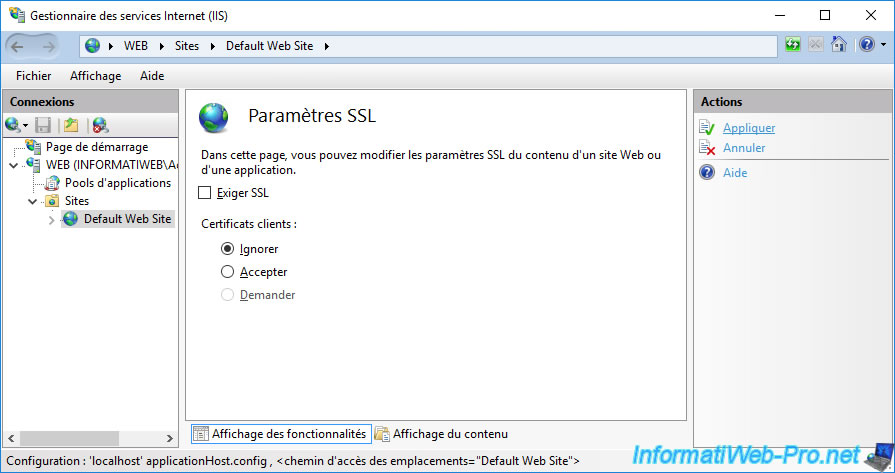The image size is (895, 473).
Task: Expand the Default Web Site tree node
Action: tap(52, 219)
